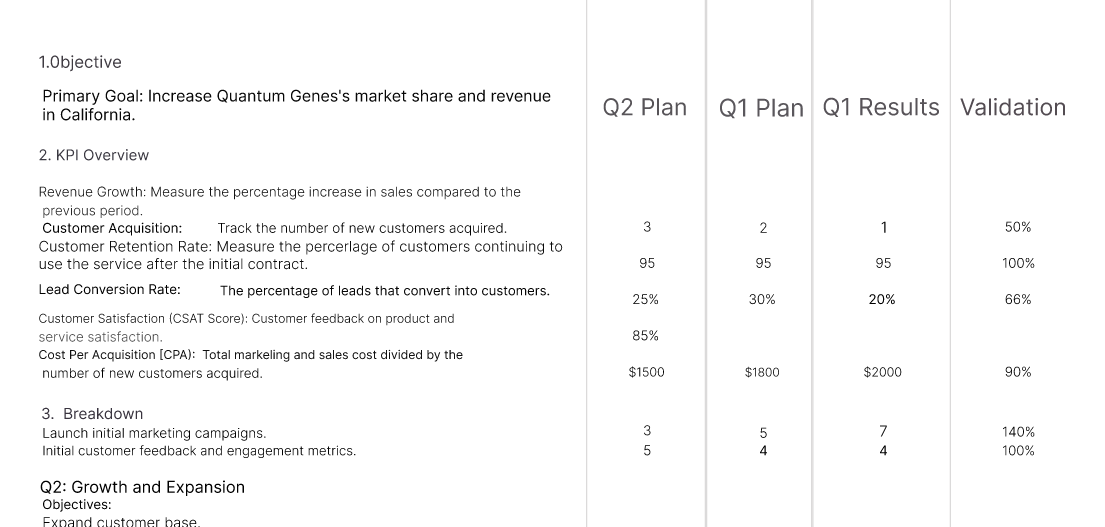Click the $1500 Q2 Plan cost value

(x=646, y=372)
